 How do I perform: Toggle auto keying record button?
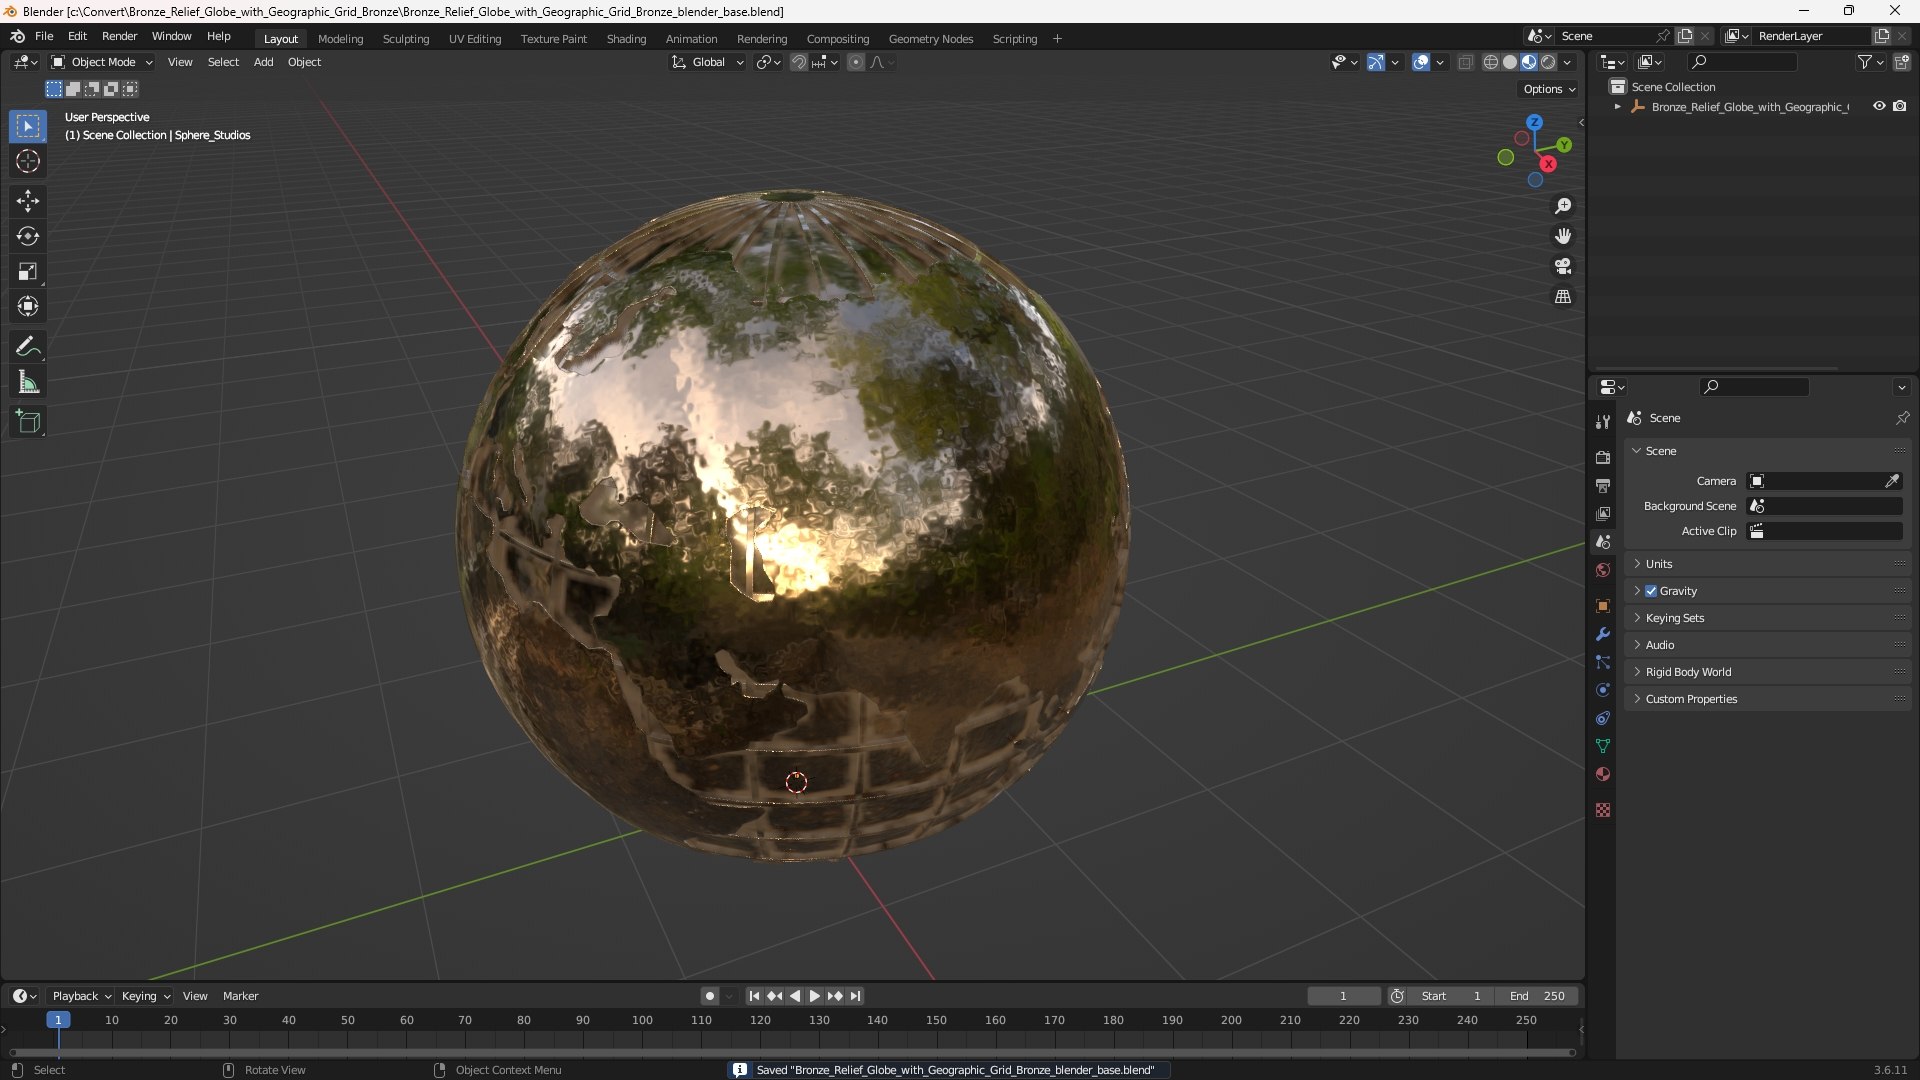point(710,996)
